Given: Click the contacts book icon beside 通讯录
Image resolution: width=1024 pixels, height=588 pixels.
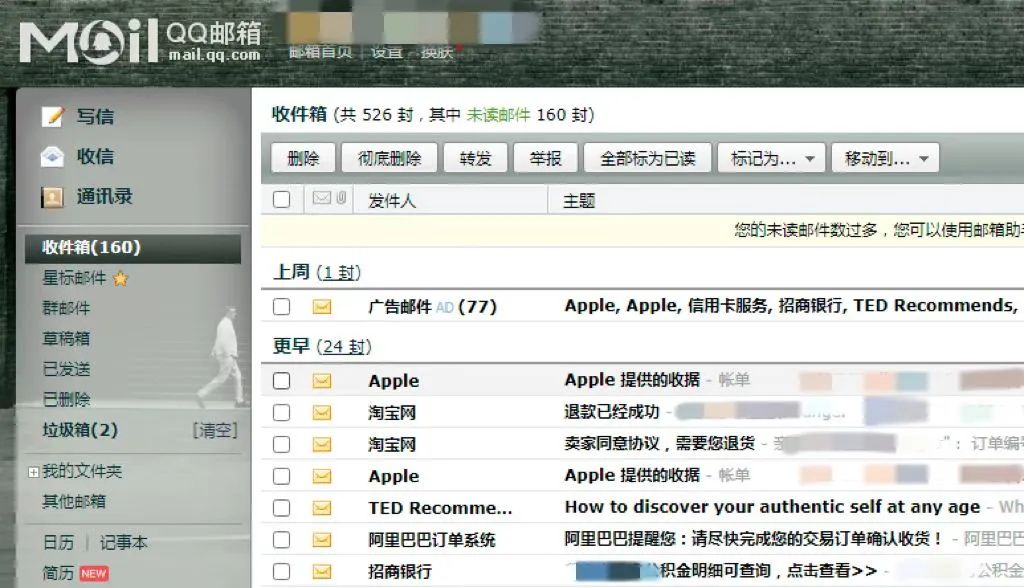Looking at the screenshot, I should pyautogui.click(x=52, y=197).
